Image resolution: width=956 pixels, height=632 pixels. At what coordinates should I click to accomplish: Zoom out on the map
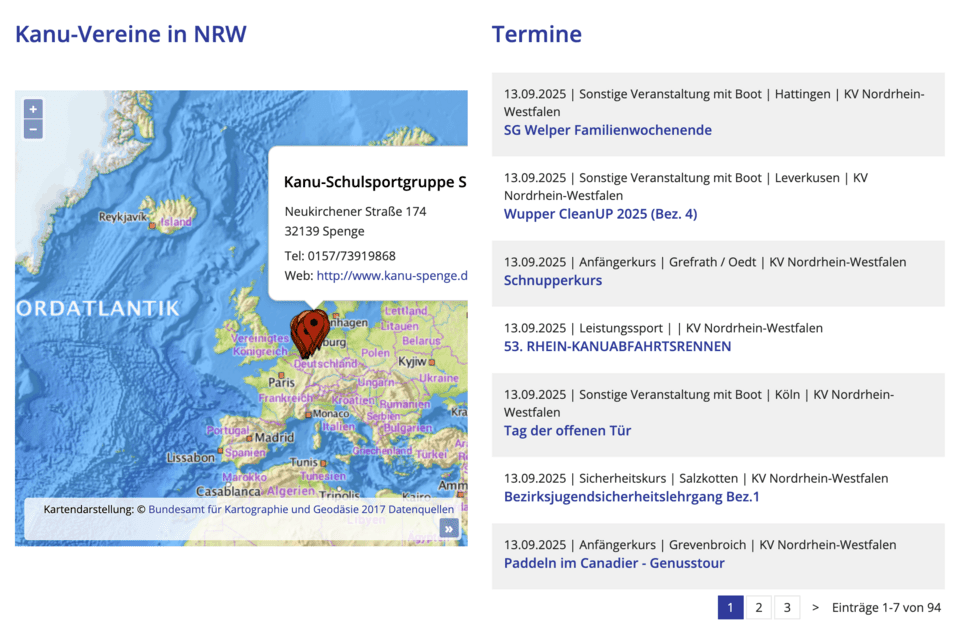(x=33, y=129)
